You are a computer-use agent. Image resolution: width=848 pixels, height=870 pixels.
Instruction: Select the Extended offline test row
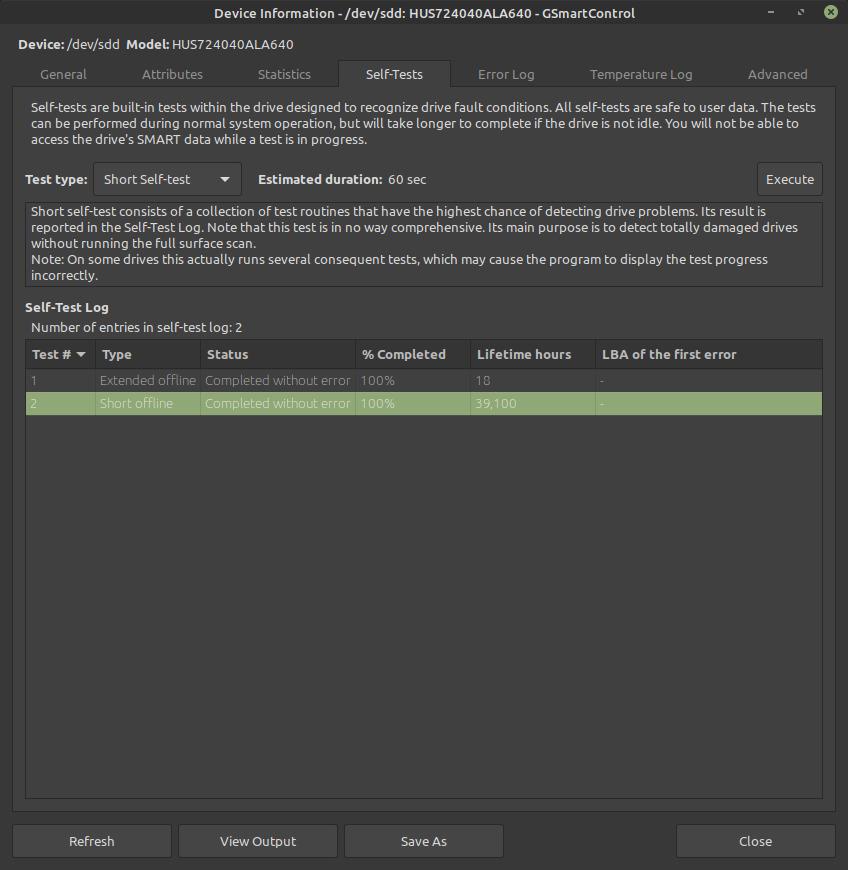click(x=424, y=381)
